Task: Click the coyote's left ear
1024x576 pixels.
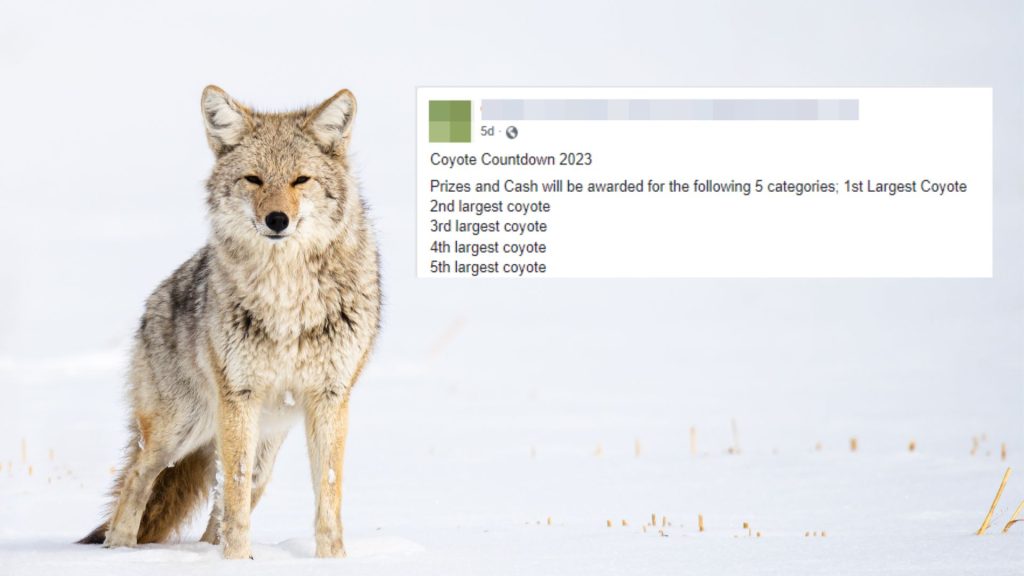Action: (x=223, y=118)
